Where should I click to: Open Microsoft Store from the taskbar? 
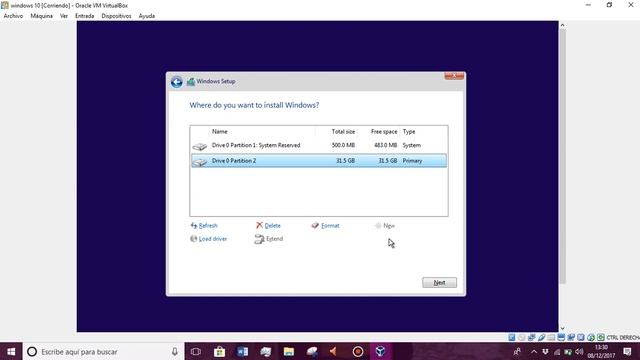(219, 351)
